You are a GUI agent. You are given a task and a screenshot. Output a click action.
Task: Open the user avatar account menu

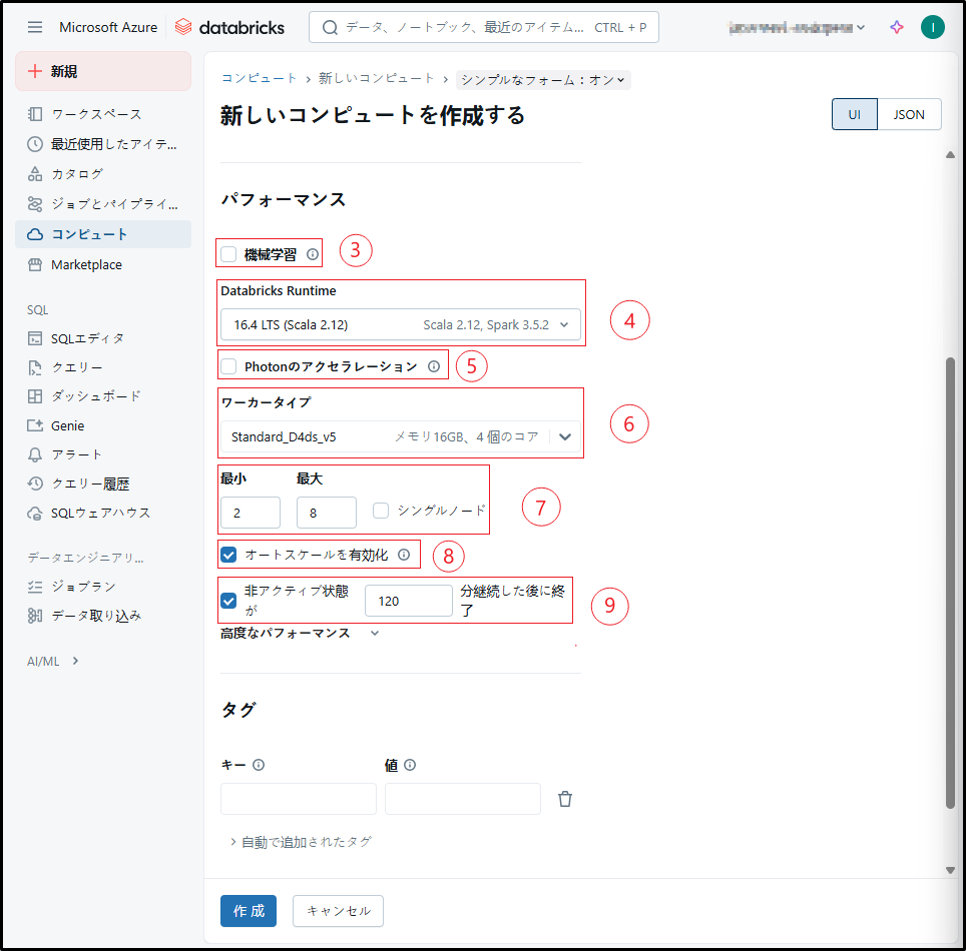[x=932, y=27]
